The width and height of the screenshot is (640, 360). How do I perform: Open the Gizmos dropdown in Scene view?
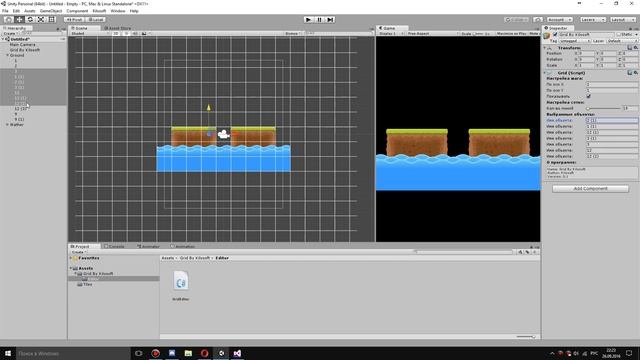[x=293, y=33]
